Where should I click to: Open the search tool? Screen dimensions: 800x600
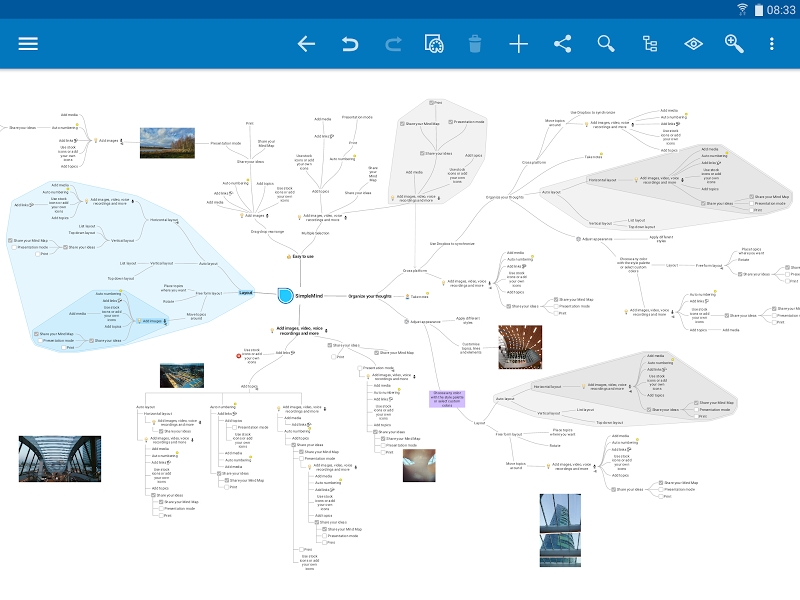605,43
